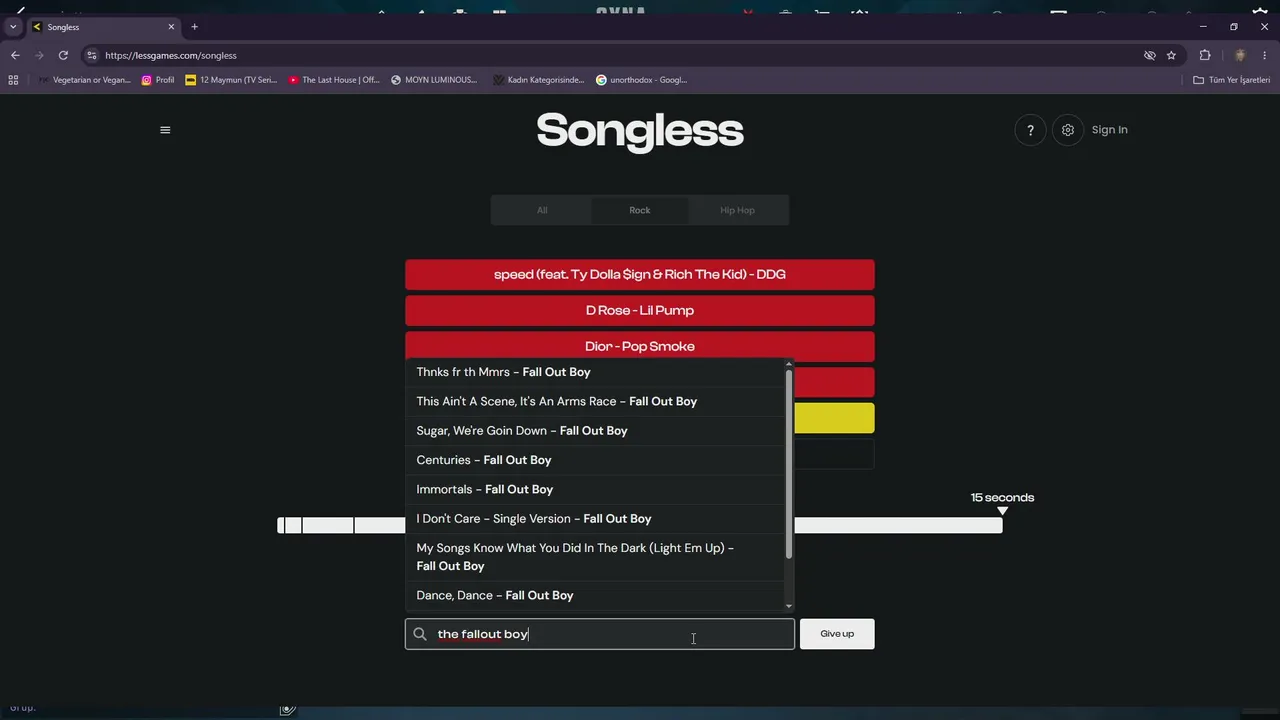Image resolution: width=1280 pixels, height=720 pixels.
Task: Click the song search input field
Action: [600, 634]
